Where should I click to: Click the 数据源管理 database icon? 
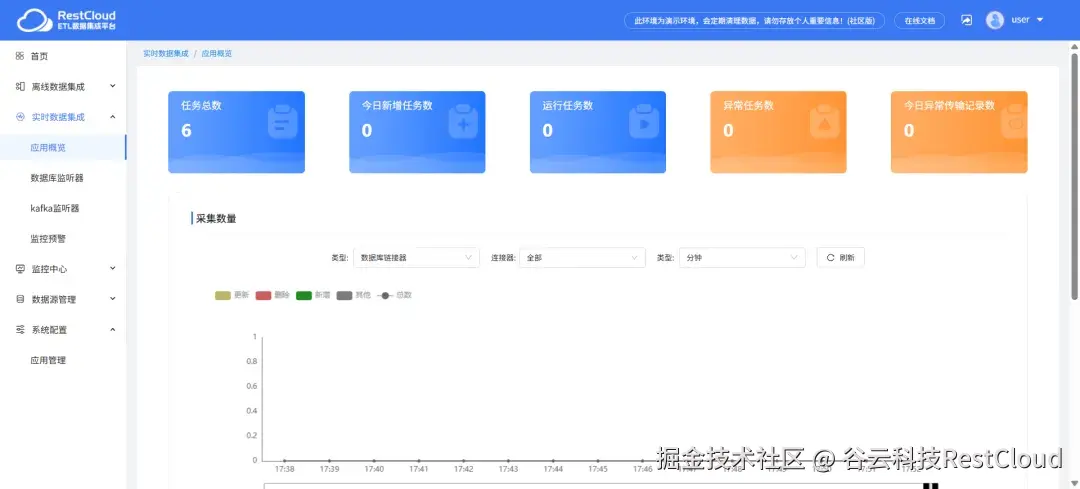point(20,300)
